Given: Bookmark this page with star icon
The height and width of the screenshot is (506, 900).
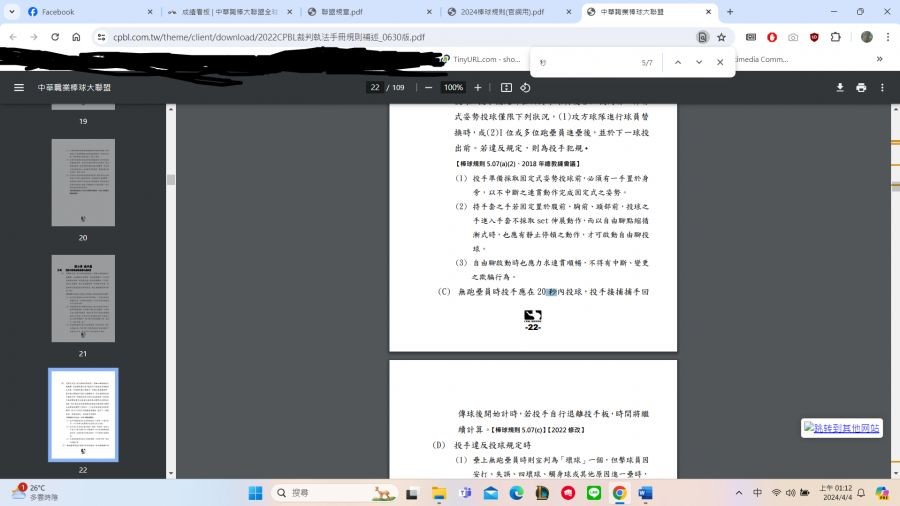Looking at the screenshot, I should 721,37.
